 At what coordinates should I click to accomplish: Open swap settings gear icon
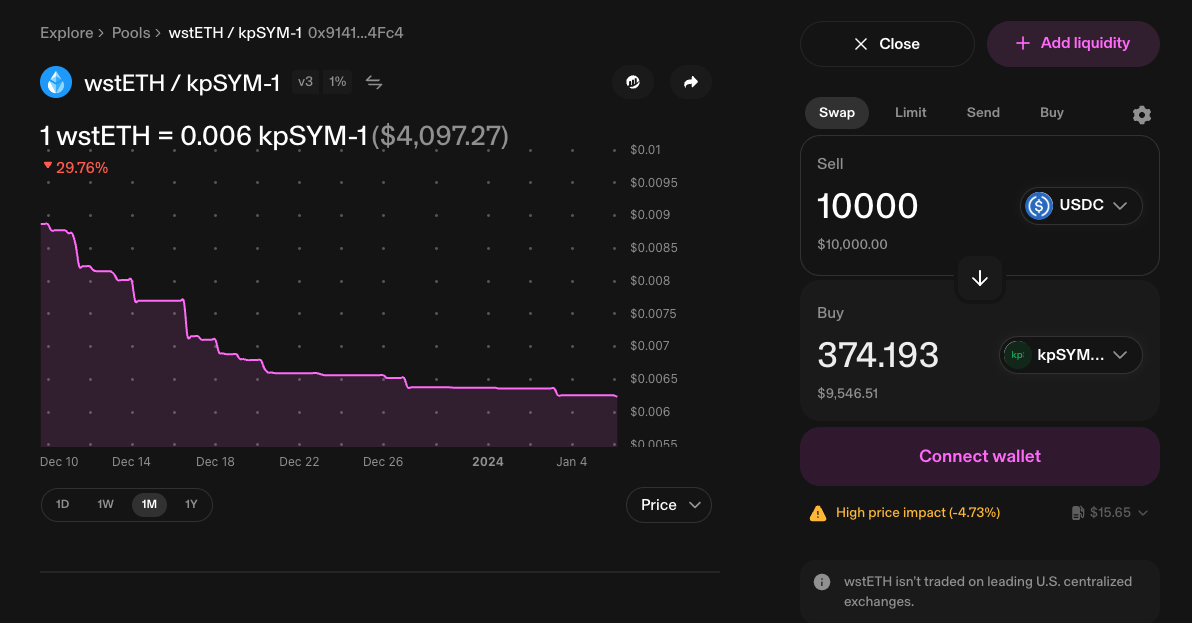tap(1141, 115)
